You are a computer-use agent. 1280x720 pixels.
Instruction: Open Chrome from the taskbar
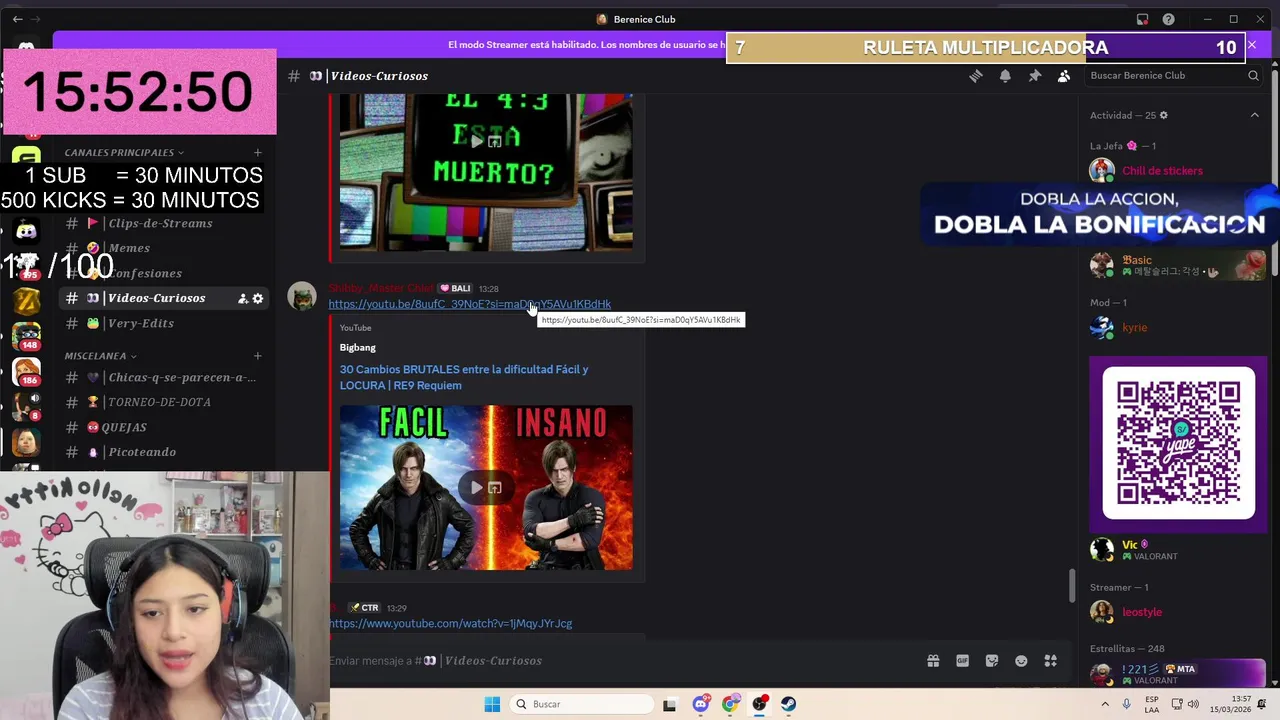click(730, 704)
